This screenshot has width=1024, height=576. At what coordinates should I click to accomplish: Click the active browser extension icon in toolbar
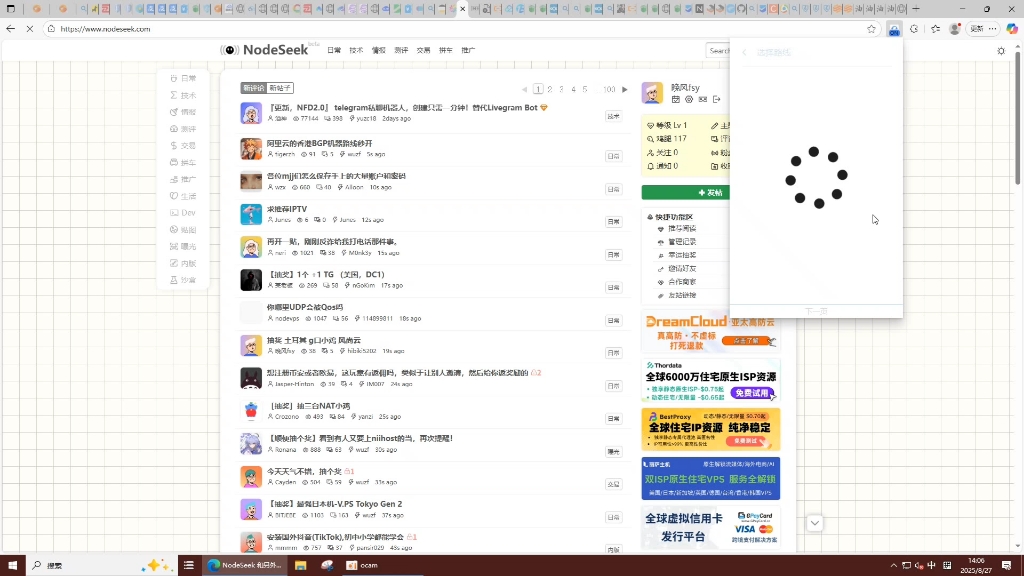point(894,29)
